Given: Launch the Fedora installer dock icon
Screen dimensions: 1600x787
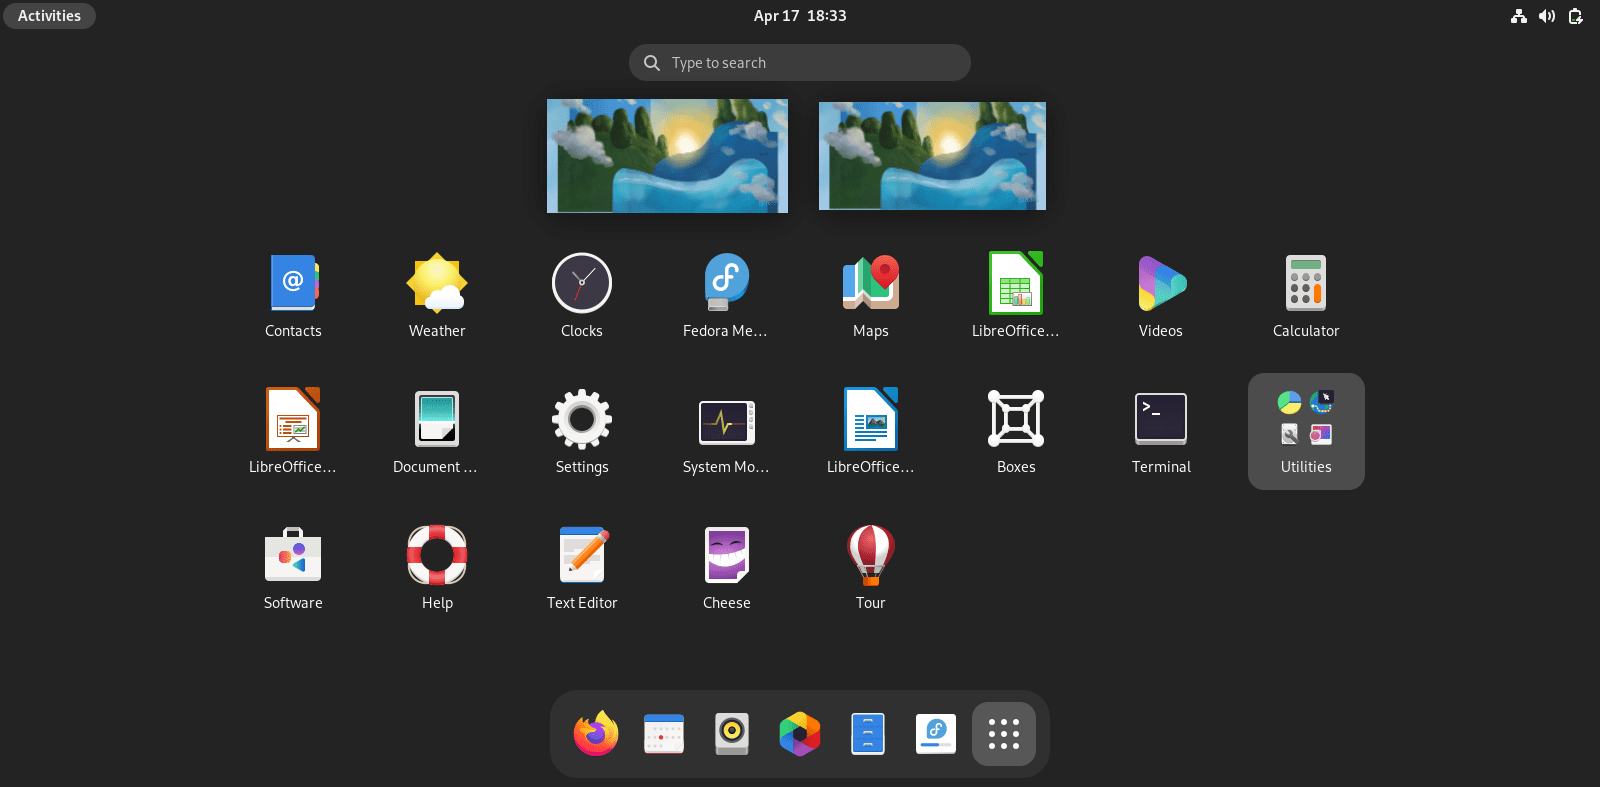Looking at the screenshot, I should click(936, 734).
